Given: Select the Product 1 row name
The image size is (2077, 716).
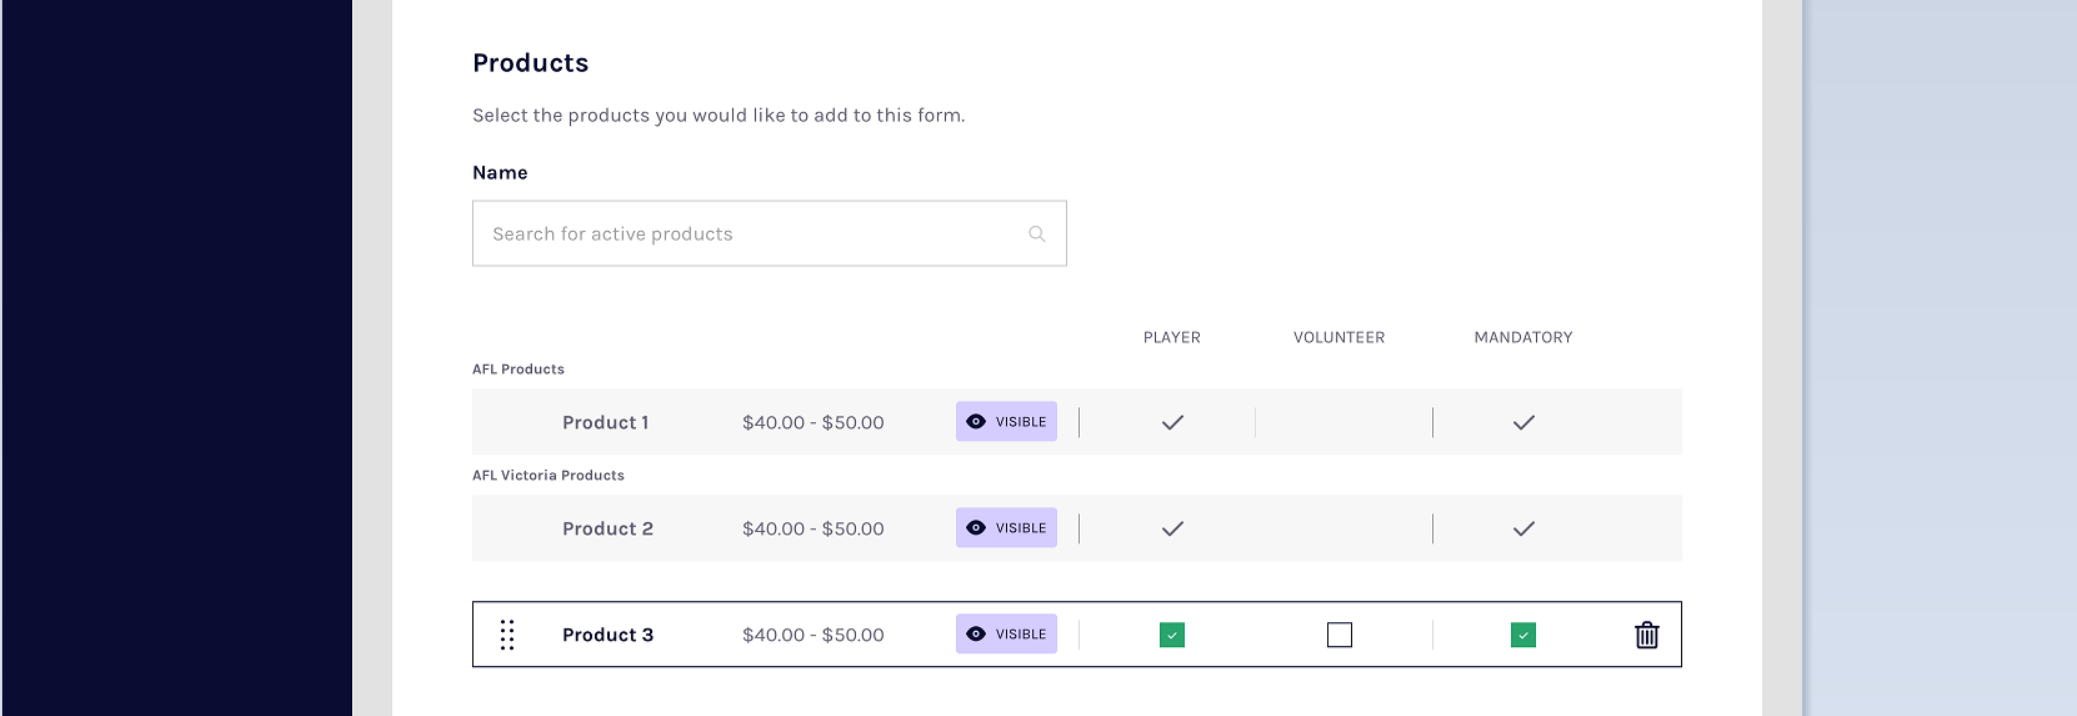Looking at the screenshot, I should tap(605, 422).
